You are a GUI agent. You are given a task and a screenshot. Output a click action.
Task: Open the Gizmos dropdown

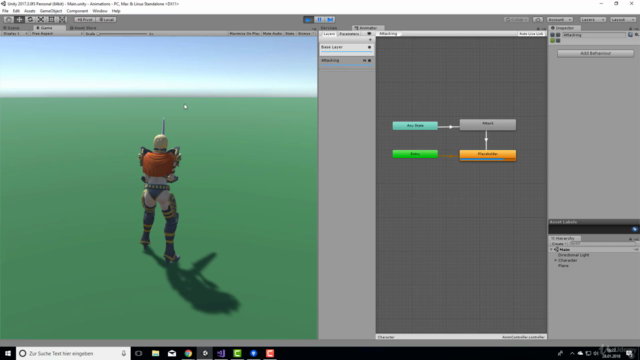pos(305,33)
